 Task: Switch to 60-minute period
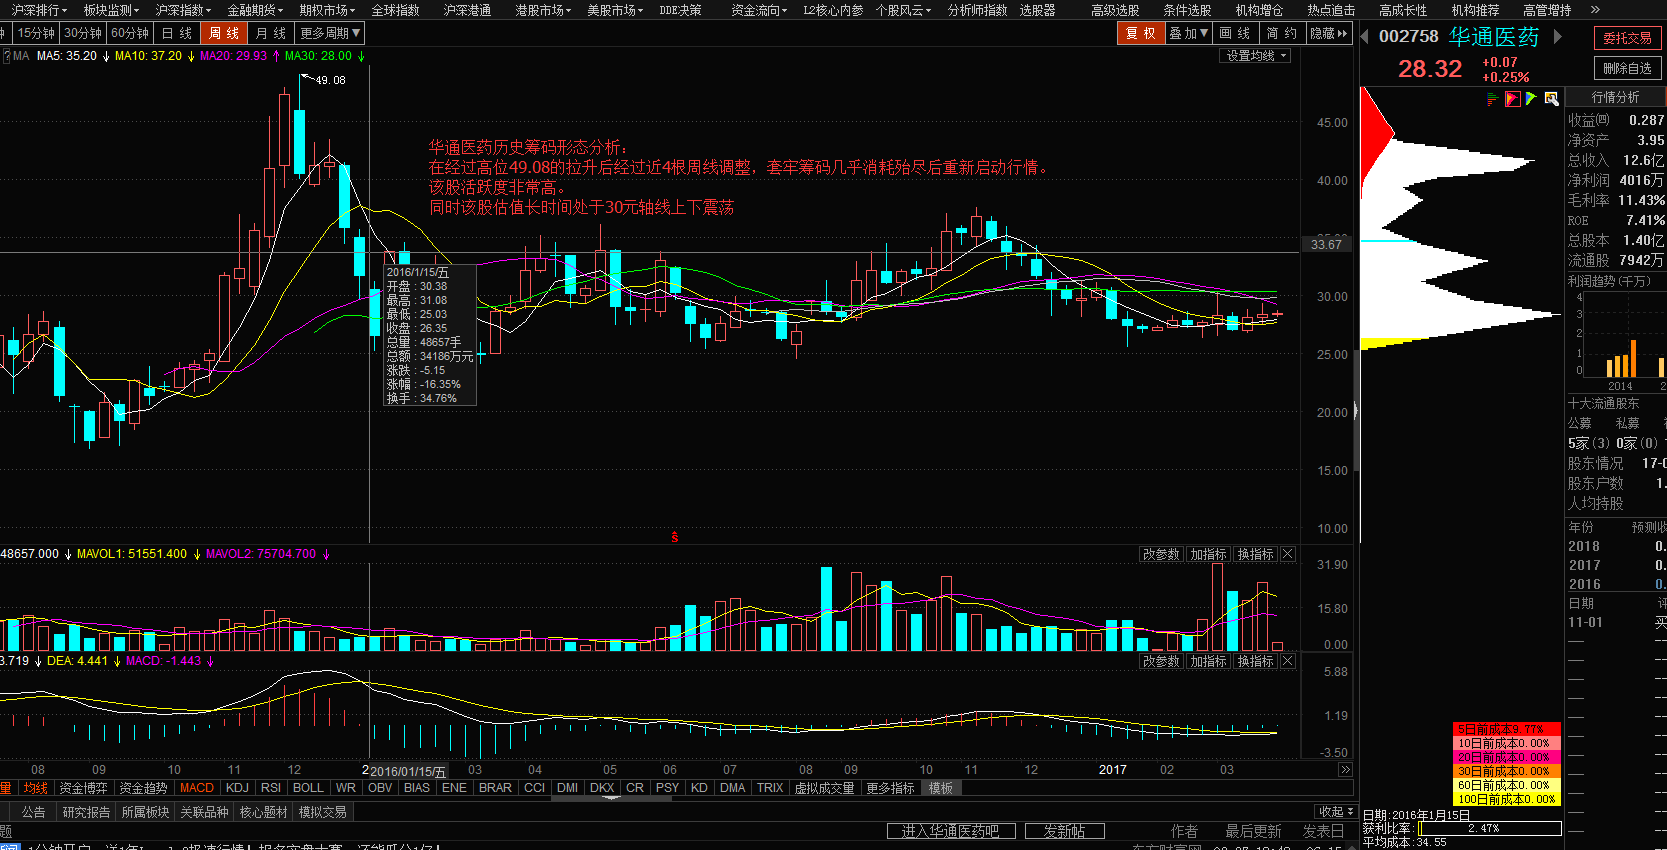coord(130,33)
